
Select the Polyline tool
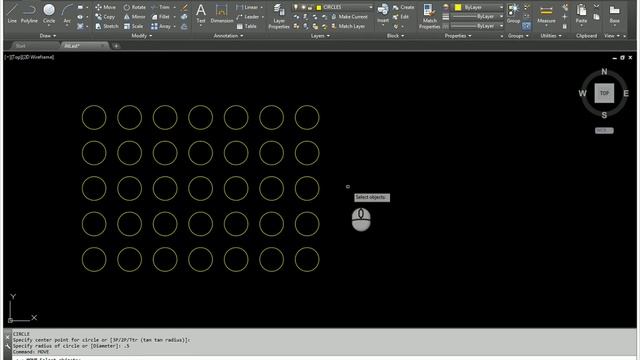point(29,13)
